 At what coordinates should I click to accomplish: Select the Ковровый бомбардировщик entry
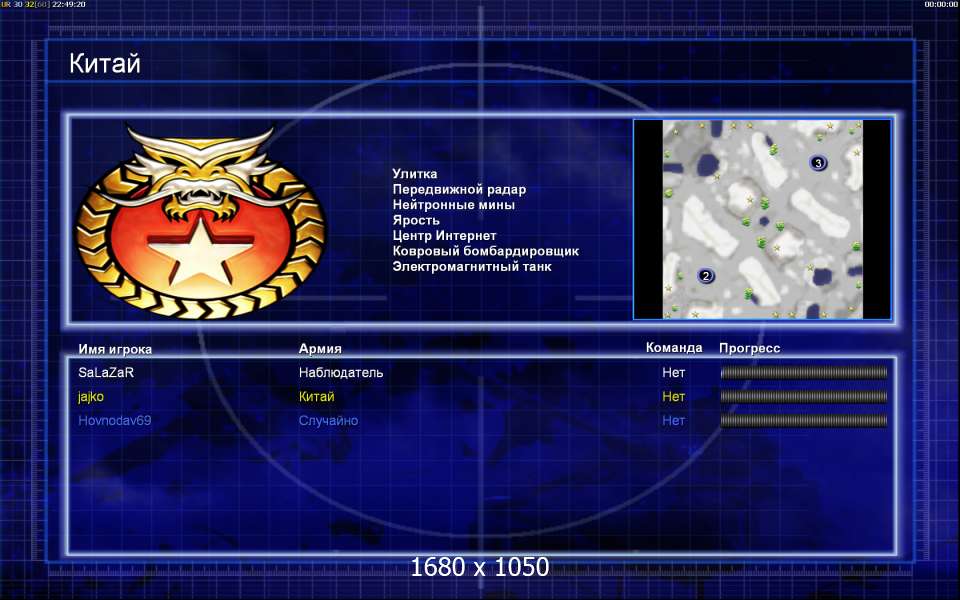(x=486, y=251)
